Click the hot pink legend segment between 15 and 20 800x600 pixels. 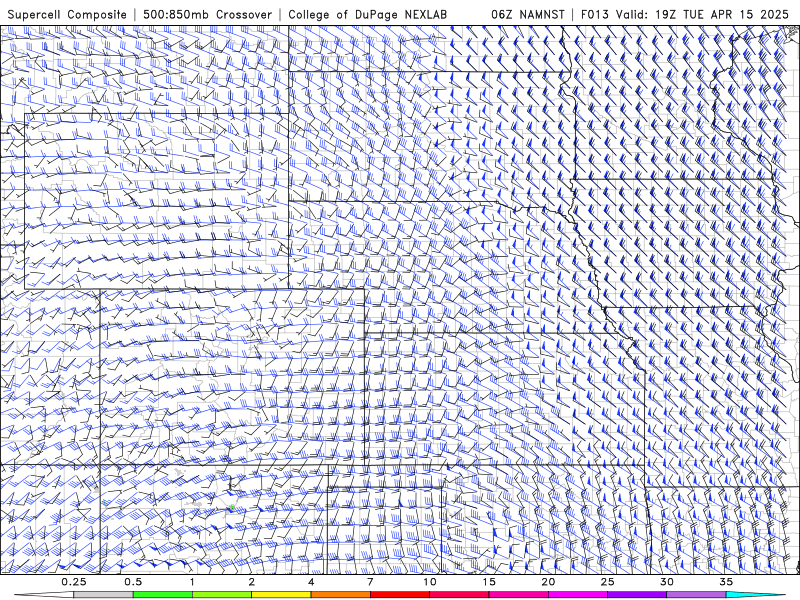click(x=518, y=595)
